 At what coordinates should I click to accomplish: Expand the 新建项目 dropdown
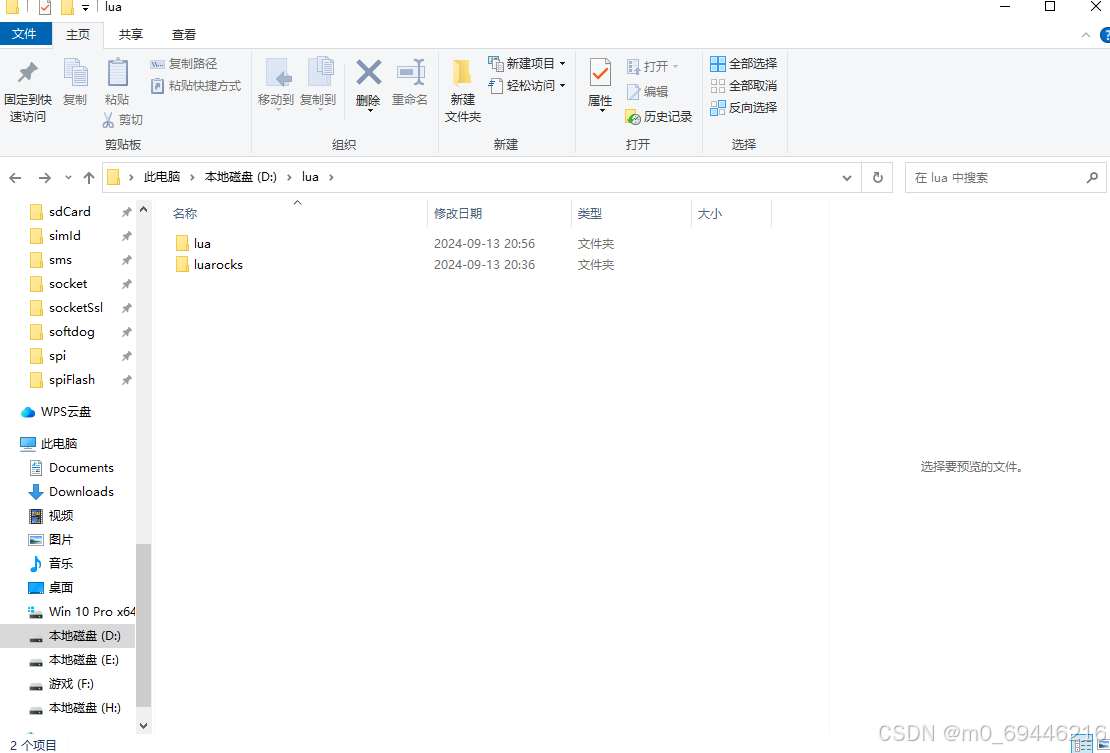click(561, 62)
